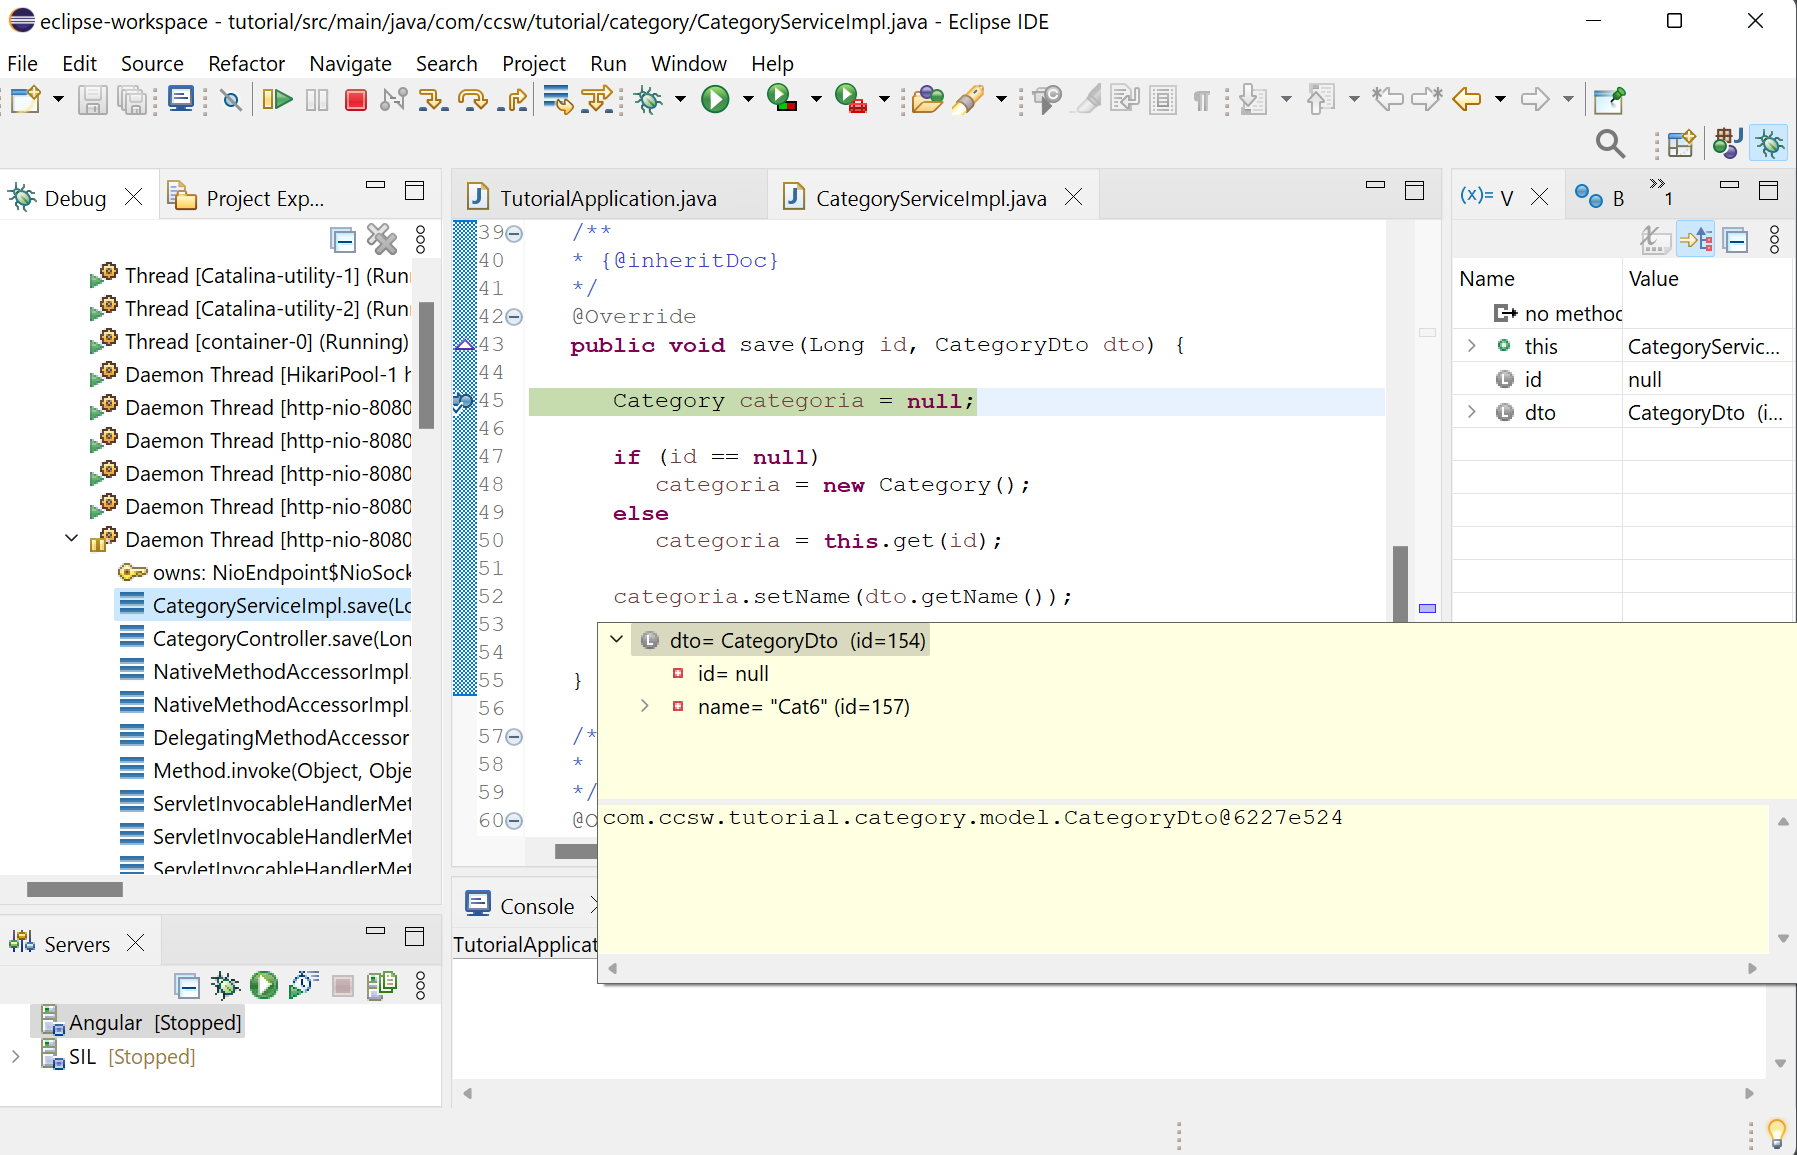Switch to the Java EE perspective
This screenshot has height=1155, width=1797.
tap(1728, 143)
